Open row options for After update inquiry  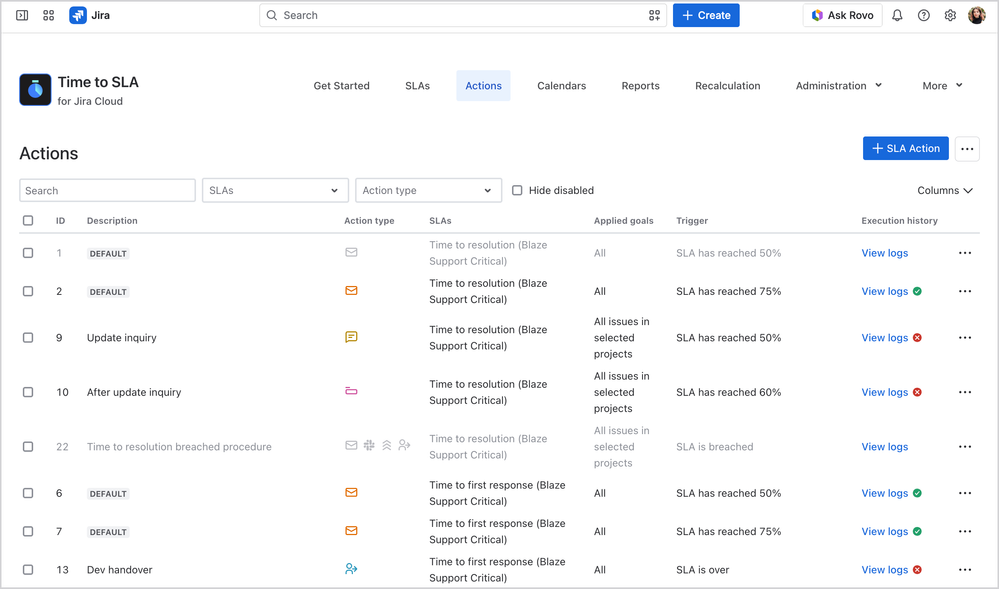tap(965, 392)
